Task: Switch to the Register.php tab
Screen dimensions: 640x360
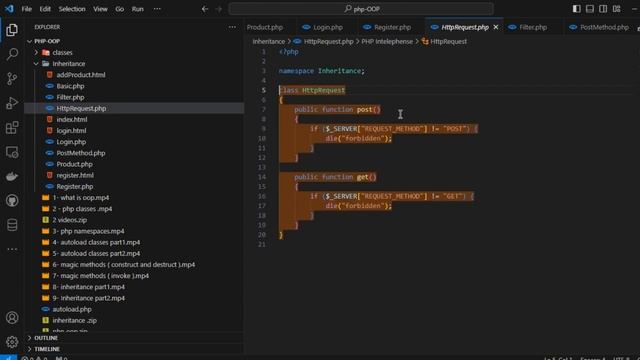Action: click(x=392, y=27)
